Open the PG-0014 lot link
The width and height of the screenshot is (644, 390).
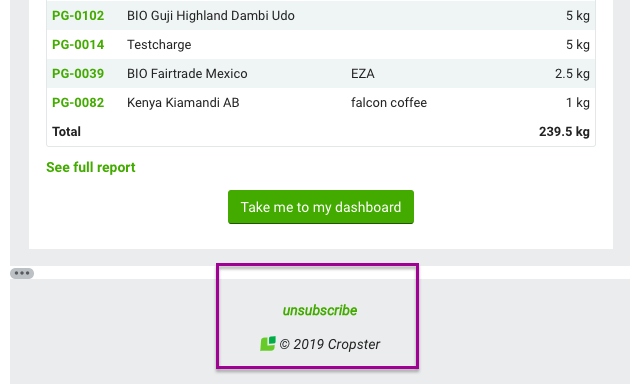pos(78,44)
